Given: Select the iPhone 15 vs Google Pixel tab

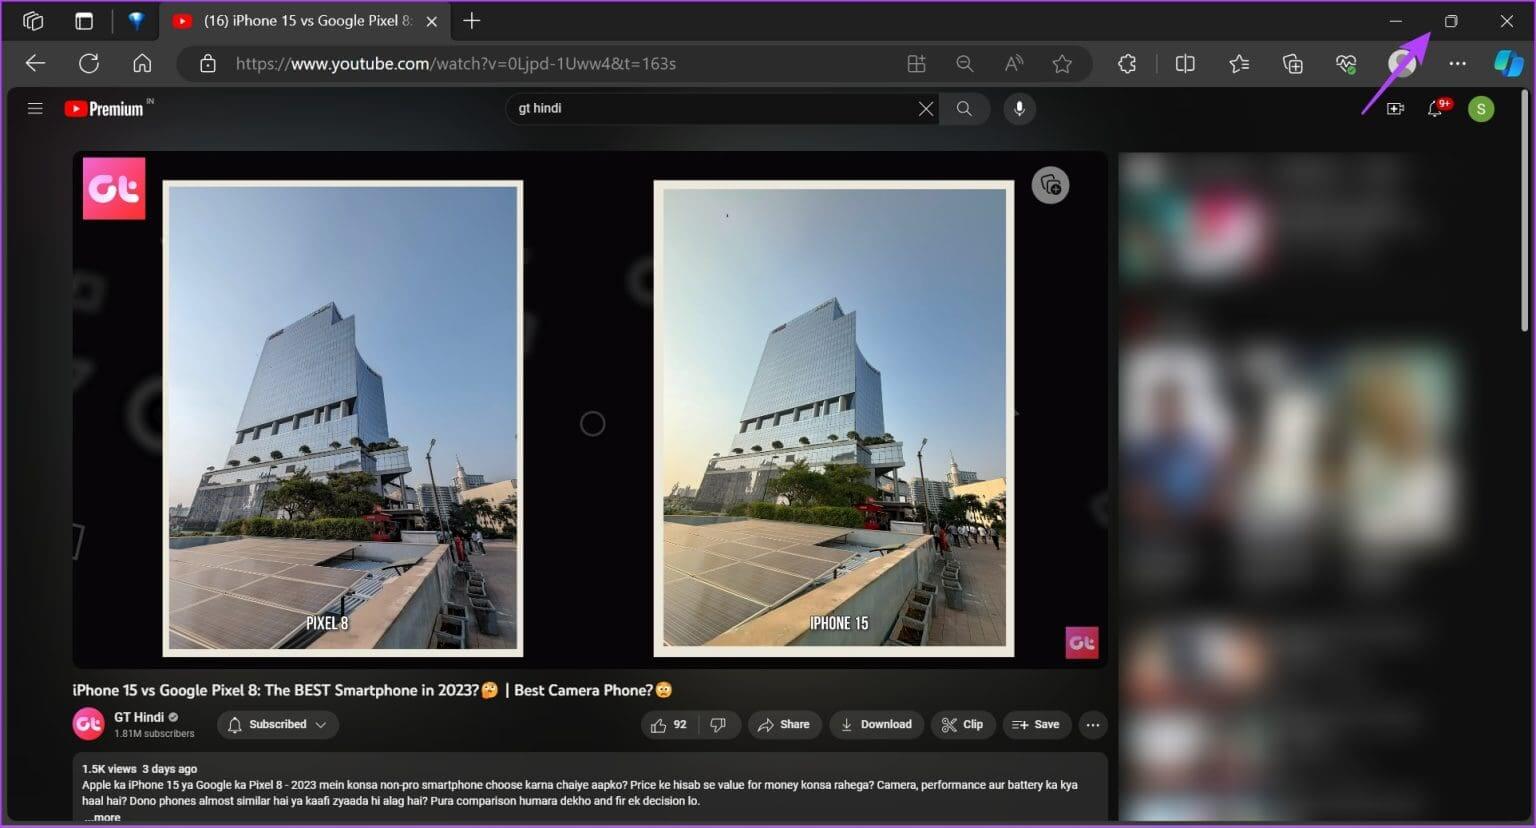Looking at the screenshot, I should pos(306,21).
